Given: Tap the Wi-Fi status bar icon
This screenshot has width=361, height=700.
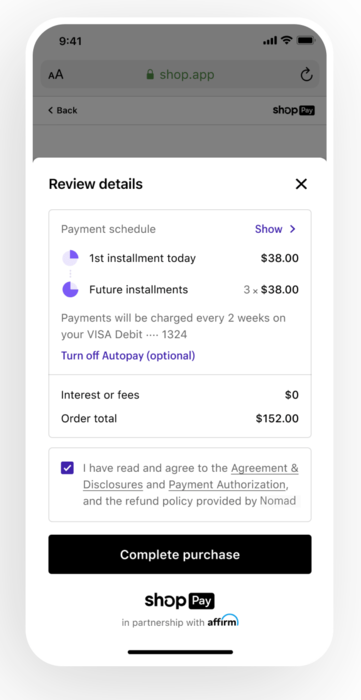Looking at the screenshot, I should tap(286, 41).
